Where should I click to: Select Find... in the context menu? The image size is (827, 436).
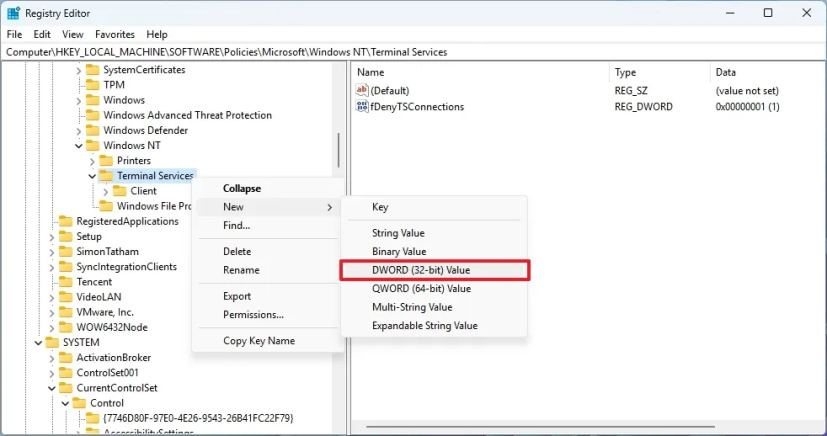coord(268,225)
